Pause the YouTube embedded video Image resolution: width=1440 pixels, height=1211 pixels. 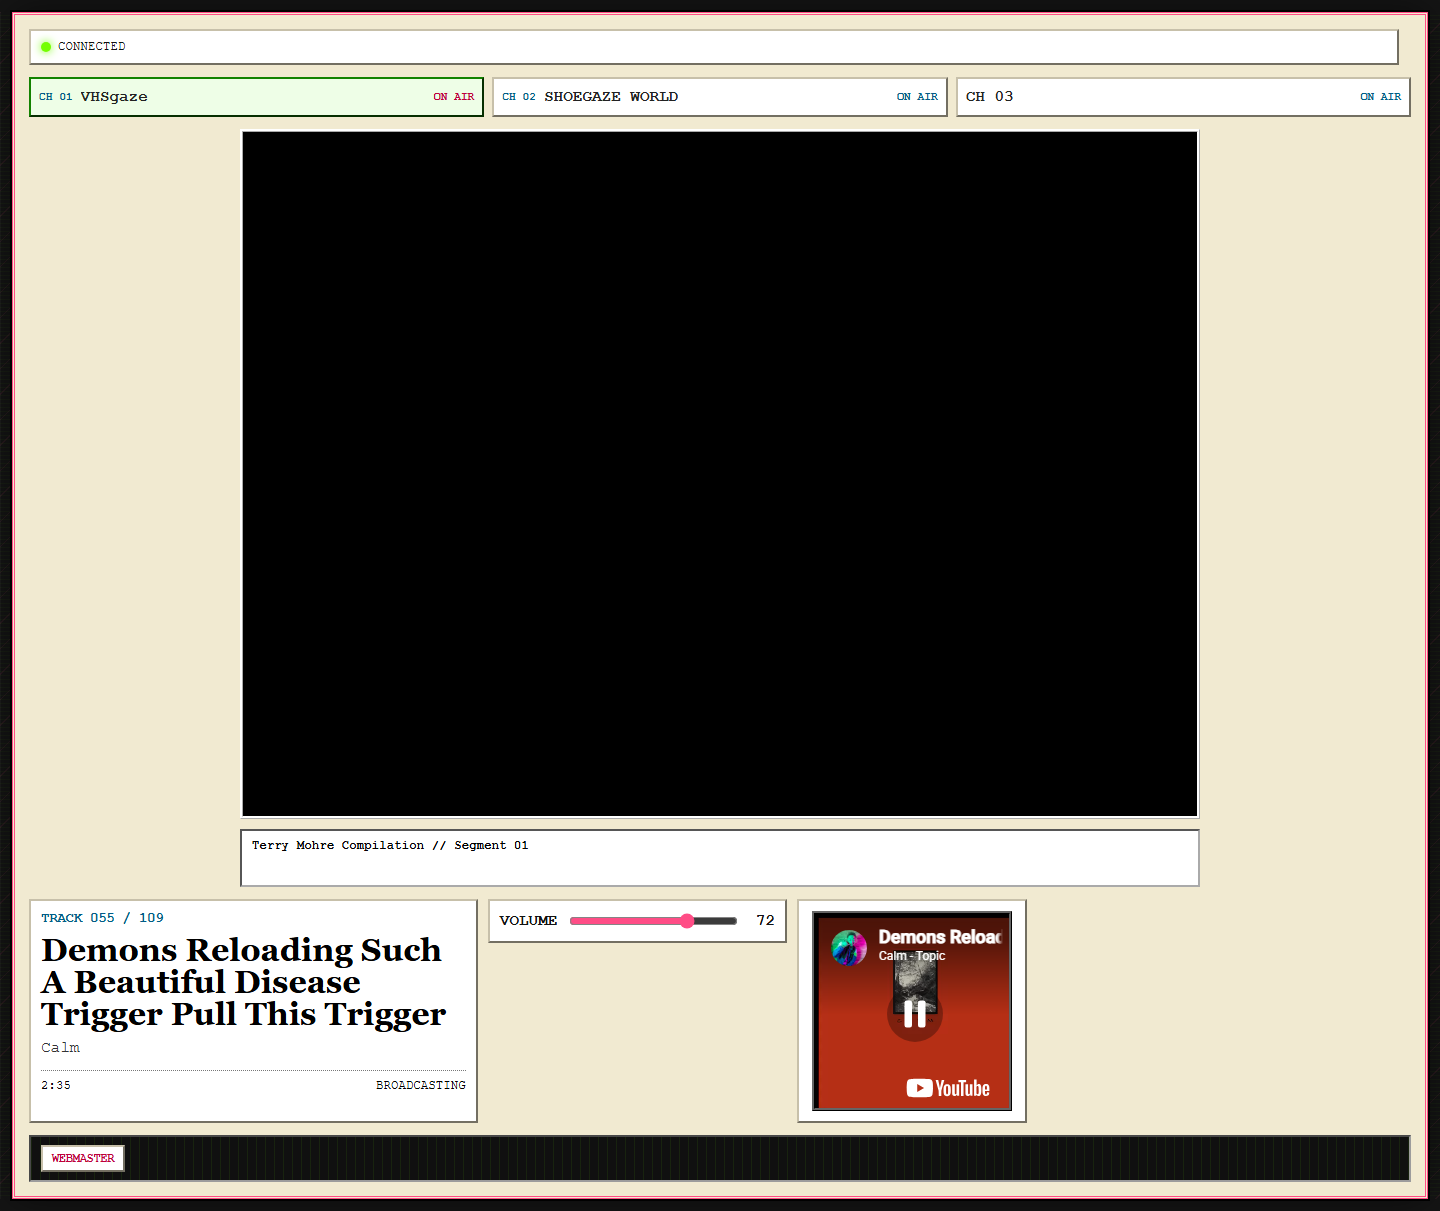914,1014
